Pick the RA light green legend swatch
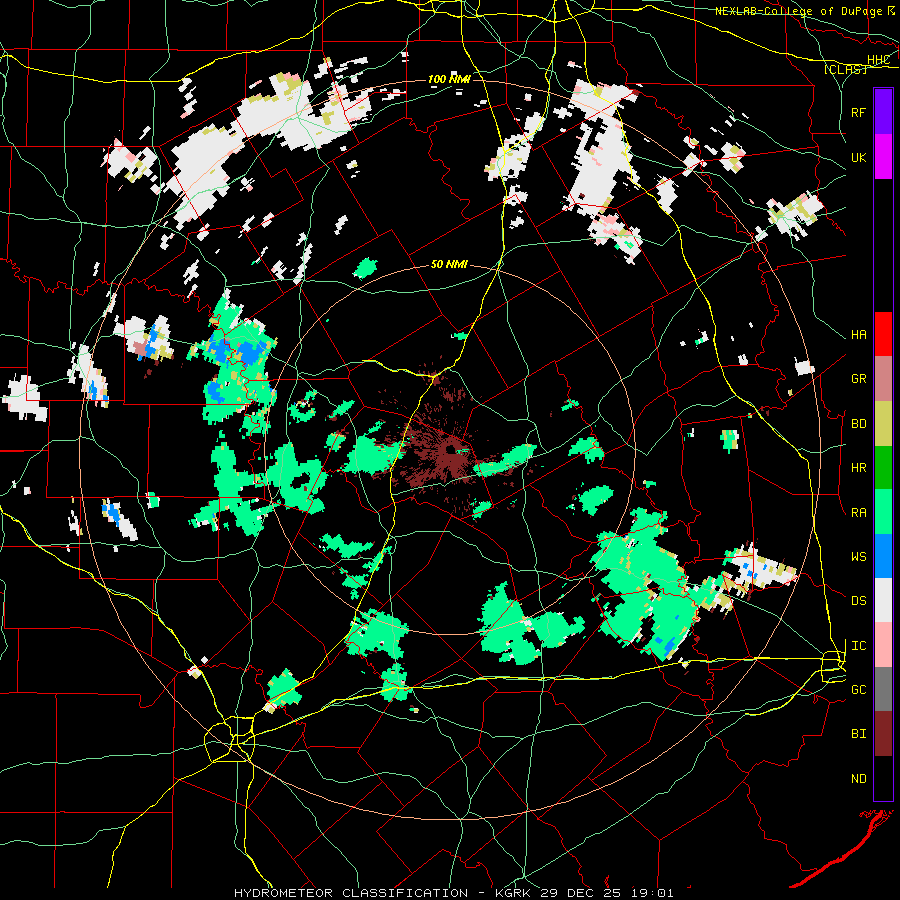Viewport: 900px width, 900px height. [x=883, y=512]
